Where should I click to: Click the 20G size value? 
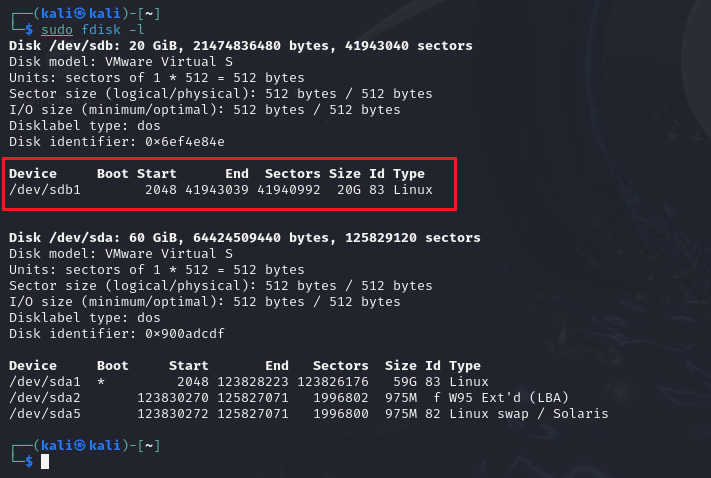(345, 189)
